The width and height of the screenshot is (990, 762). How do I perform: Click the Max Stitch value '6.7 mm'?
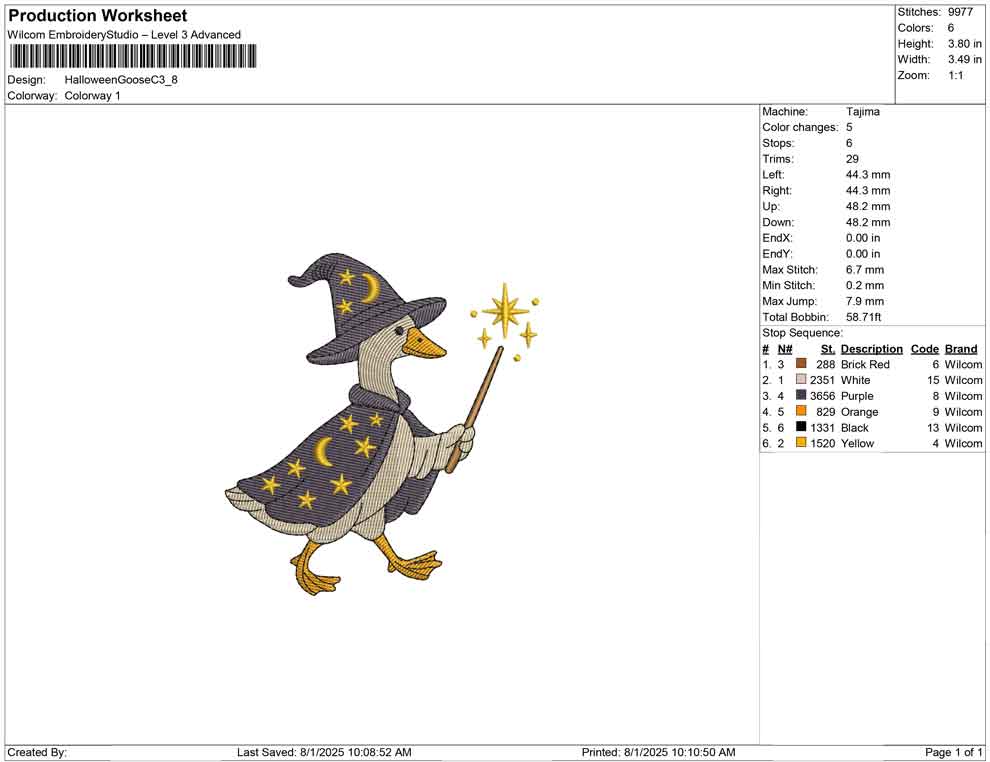click(x=865, y=270)
